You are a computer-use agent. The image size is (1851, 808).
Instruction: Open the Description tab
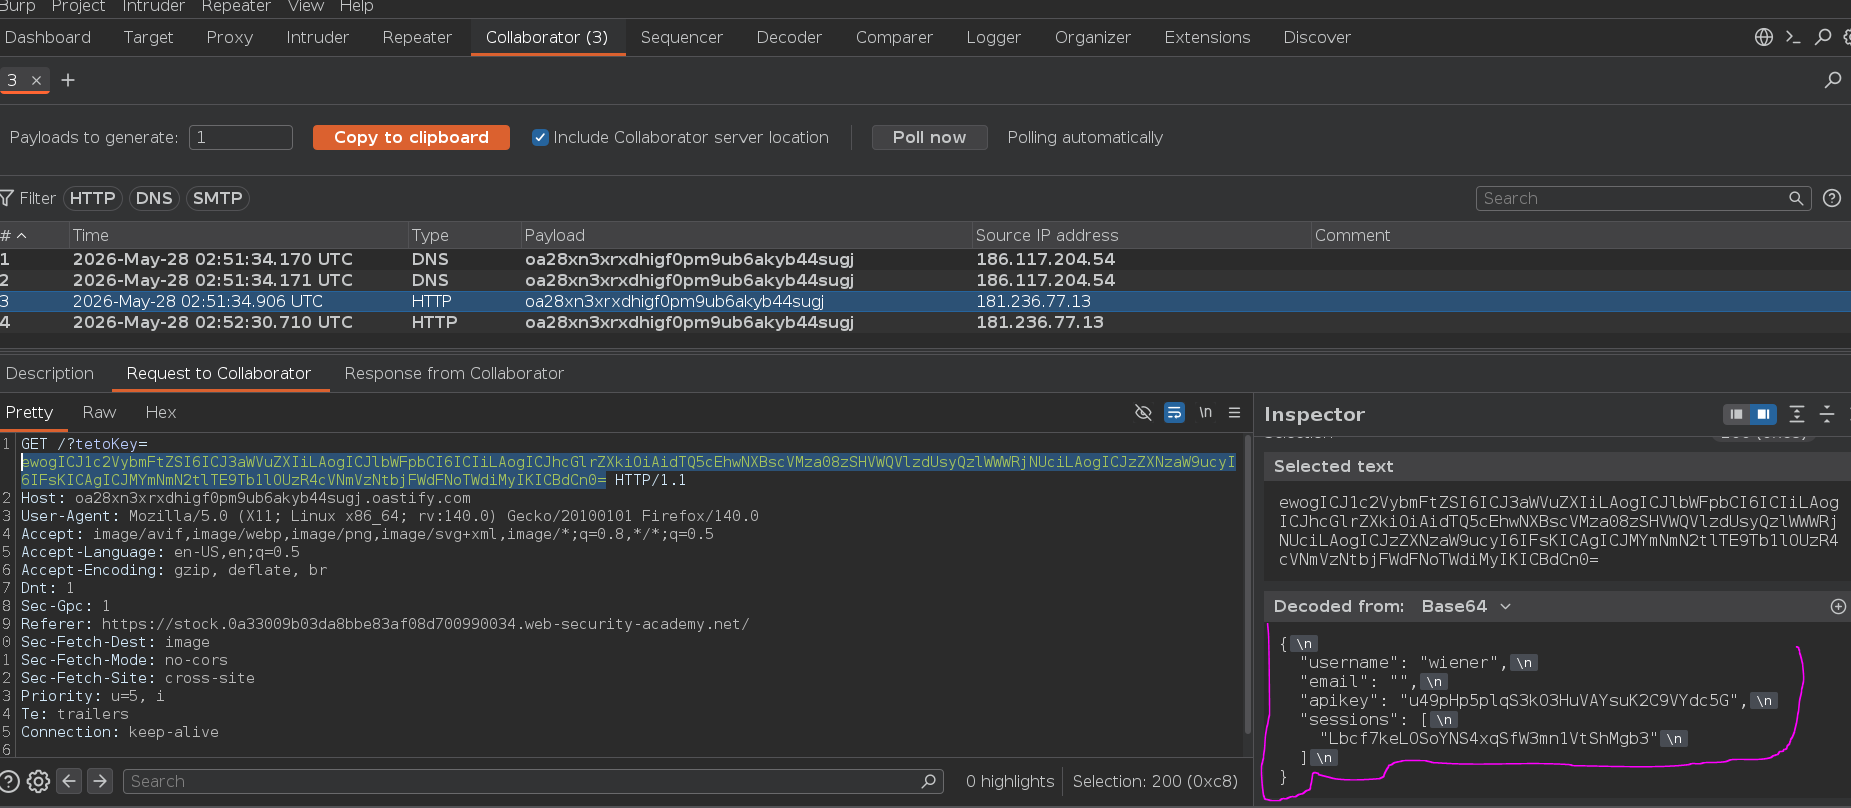50,373
